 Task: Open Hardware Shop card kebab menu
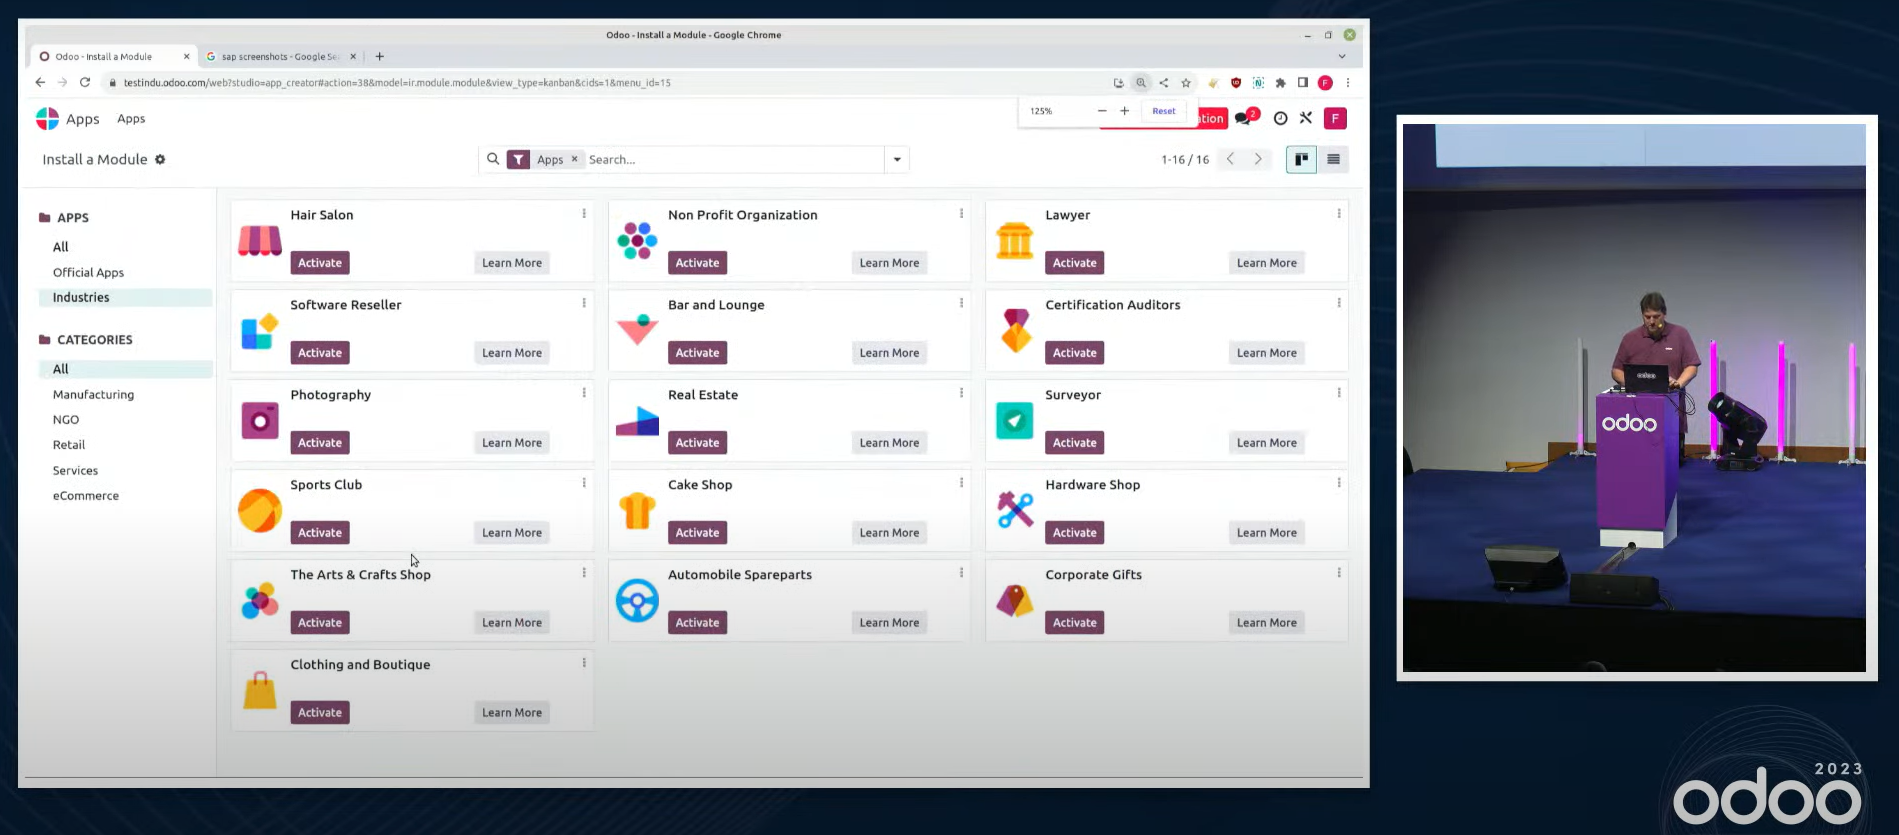pos(1339,483)
